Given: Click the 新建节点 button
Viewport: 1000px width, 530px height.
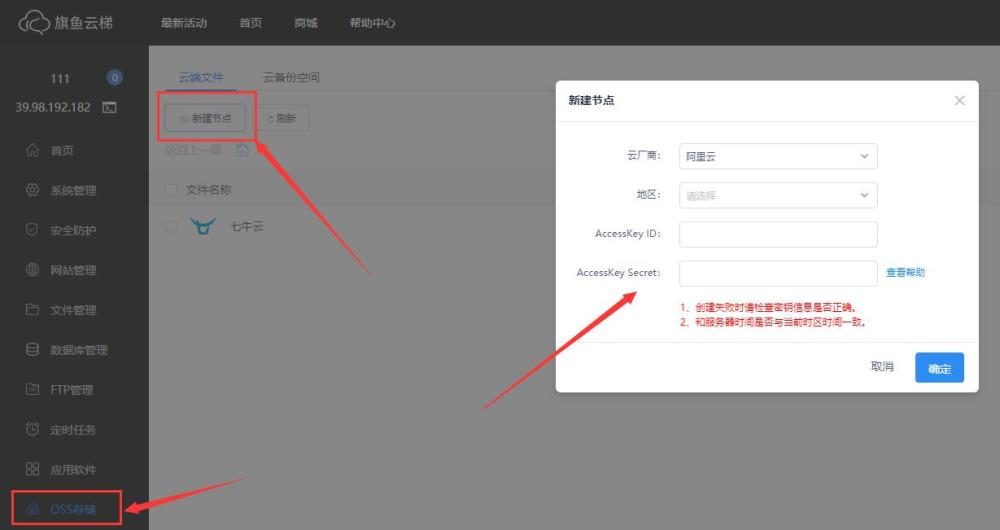Looking at the screenshot, I should click(205, 118).
